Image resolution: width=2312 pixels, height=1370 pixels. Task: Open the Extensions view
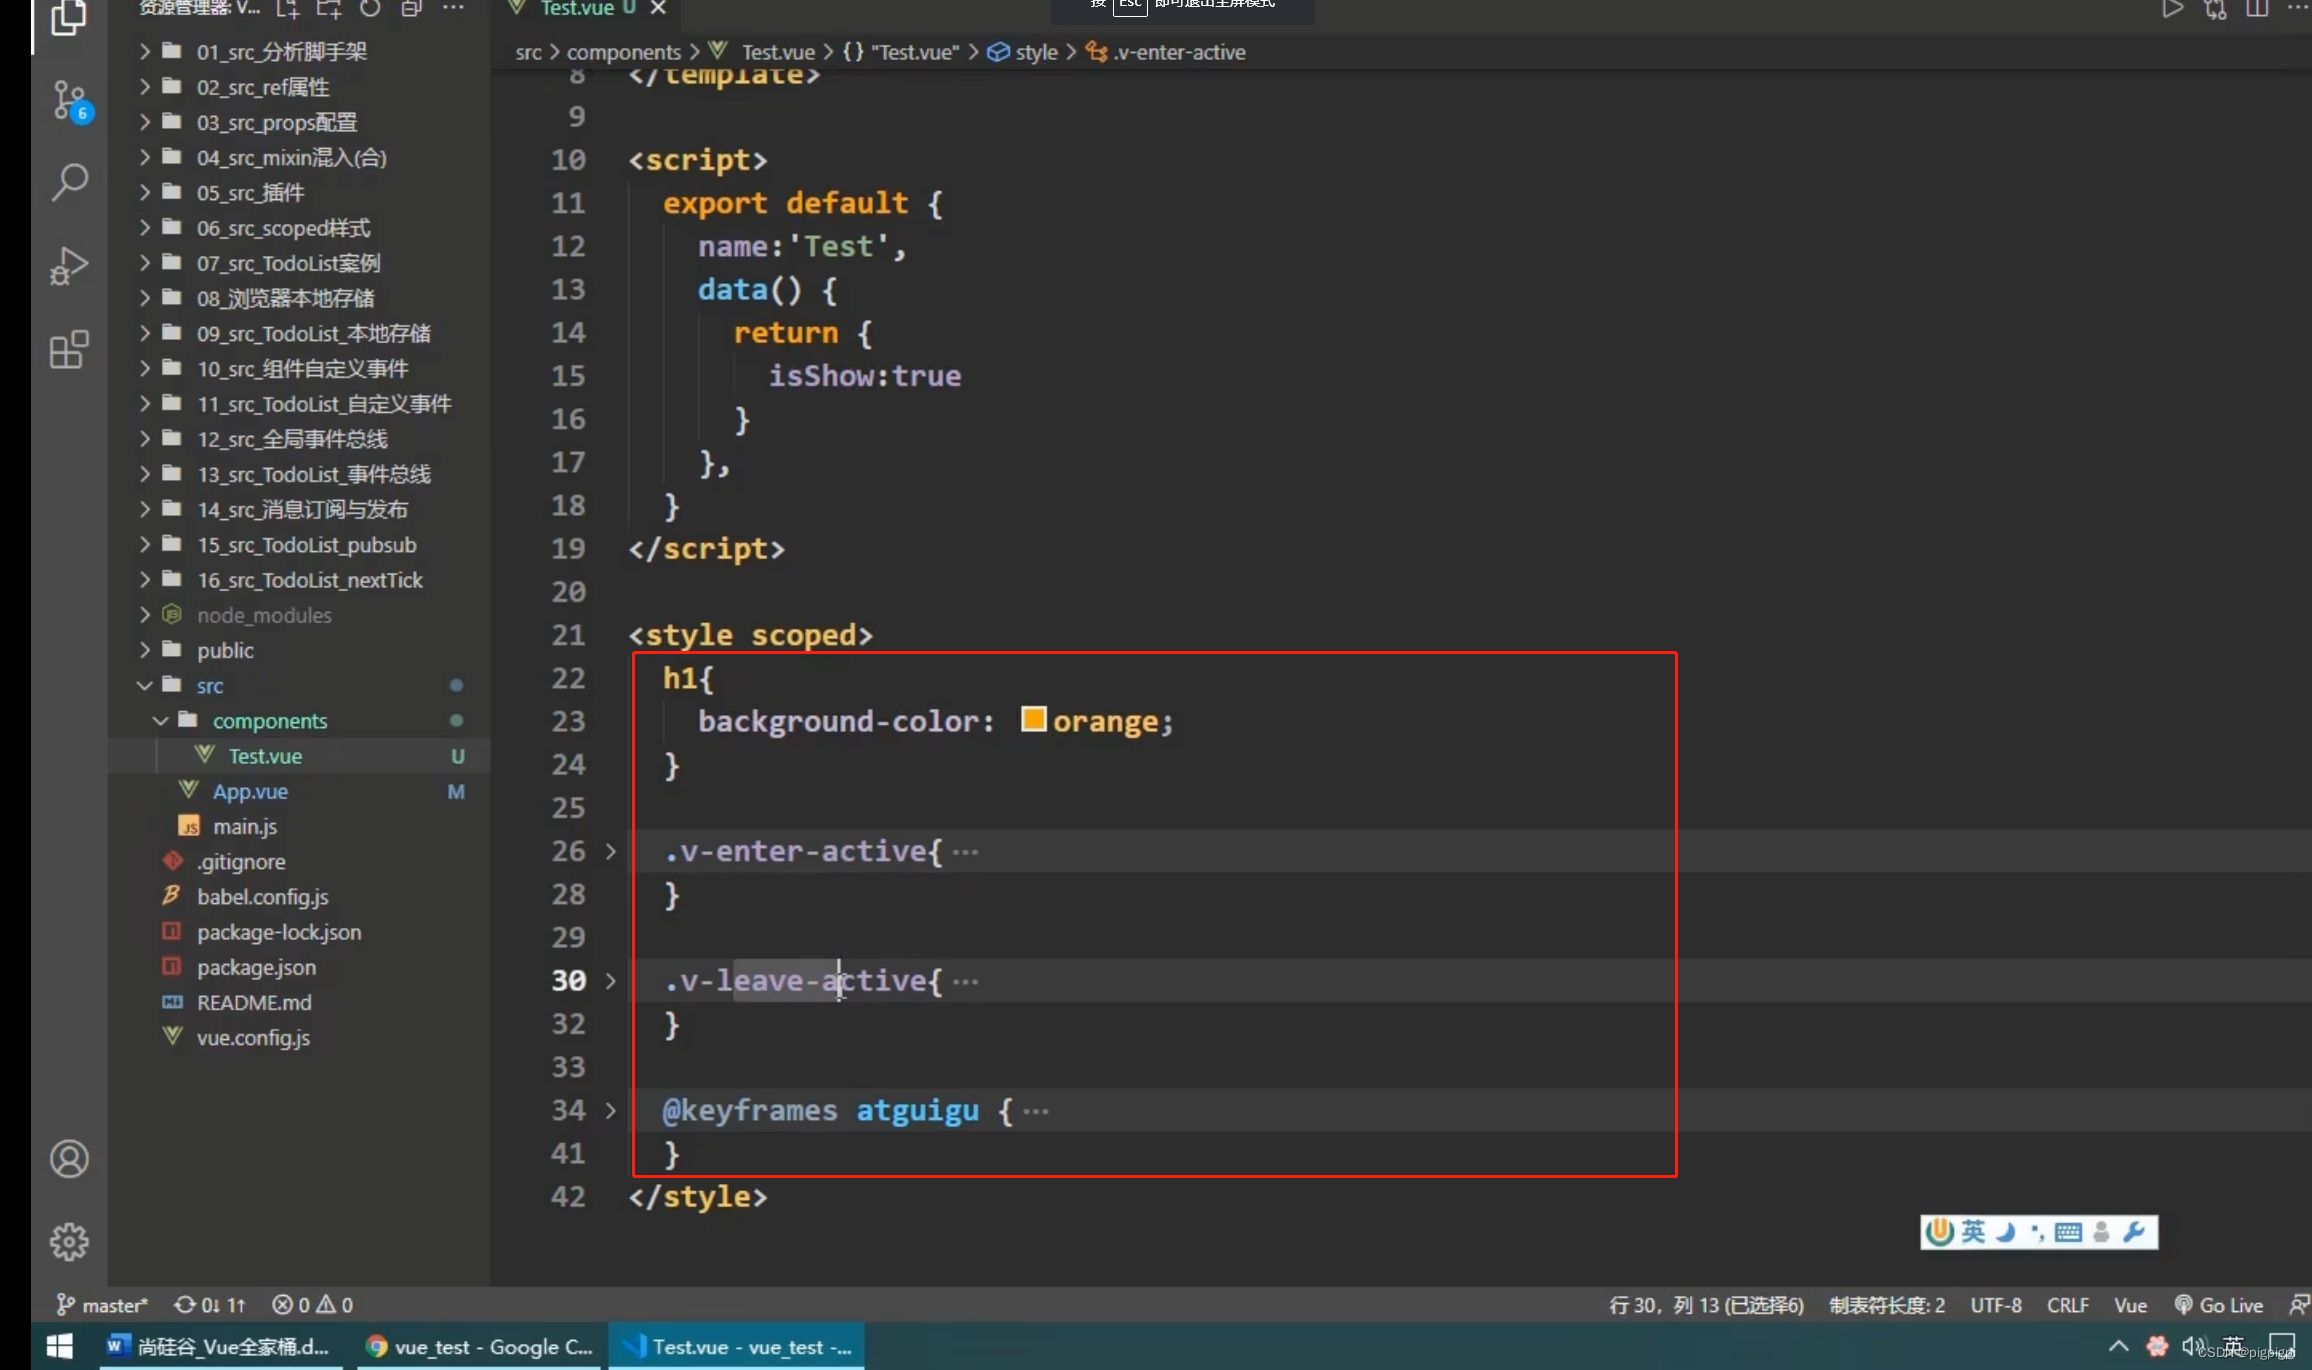[69, 349]
